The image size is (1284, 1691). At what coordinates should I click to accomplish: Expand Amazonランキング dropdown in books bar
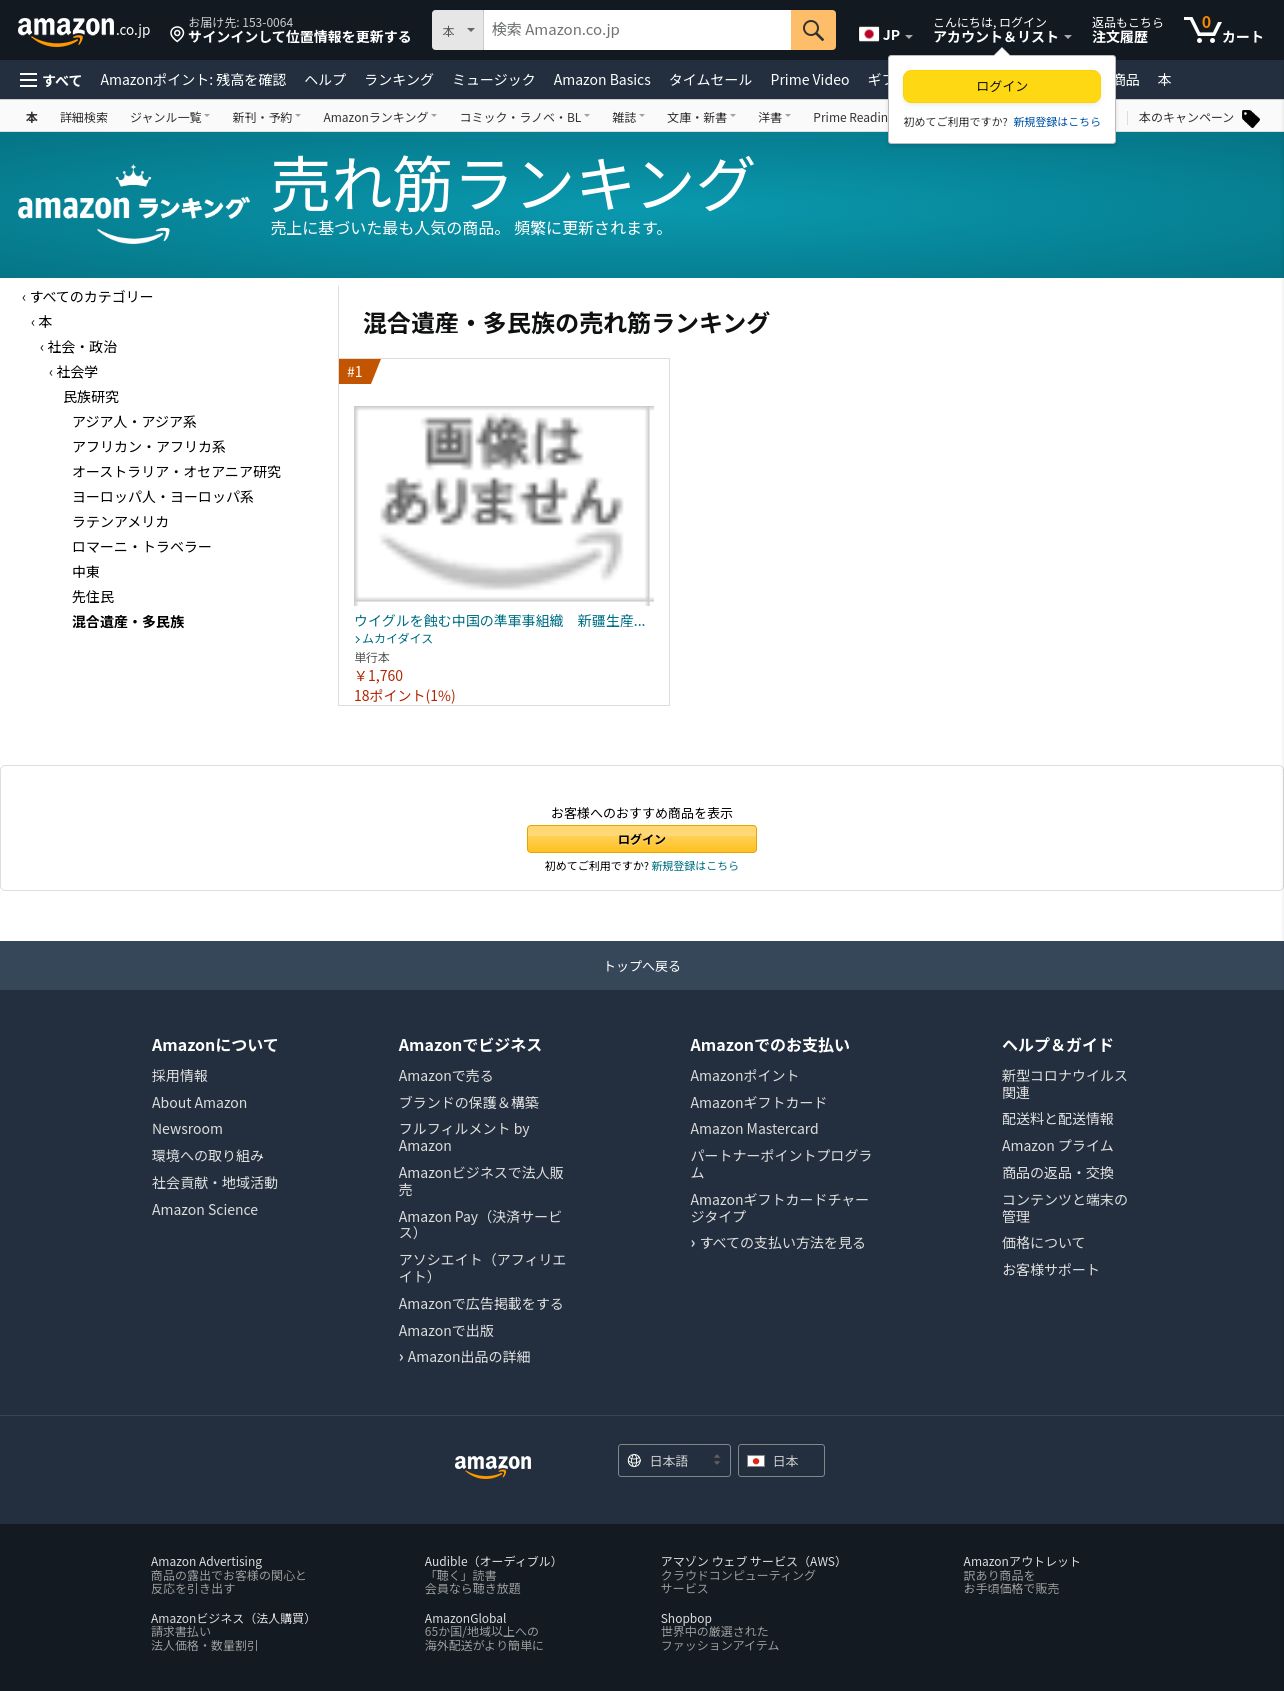[x=380, y=117]
